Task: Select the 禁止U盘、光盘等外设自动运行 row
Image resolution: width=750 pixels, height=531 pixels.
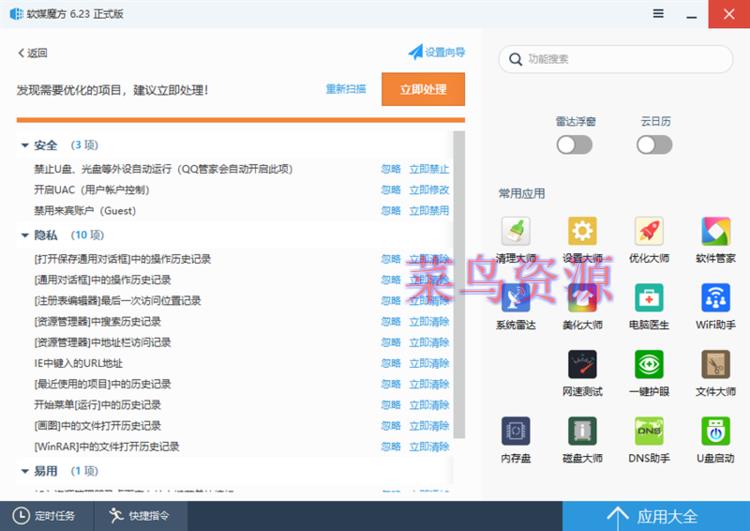Action: pyautogui.click(x=234, y=169)
